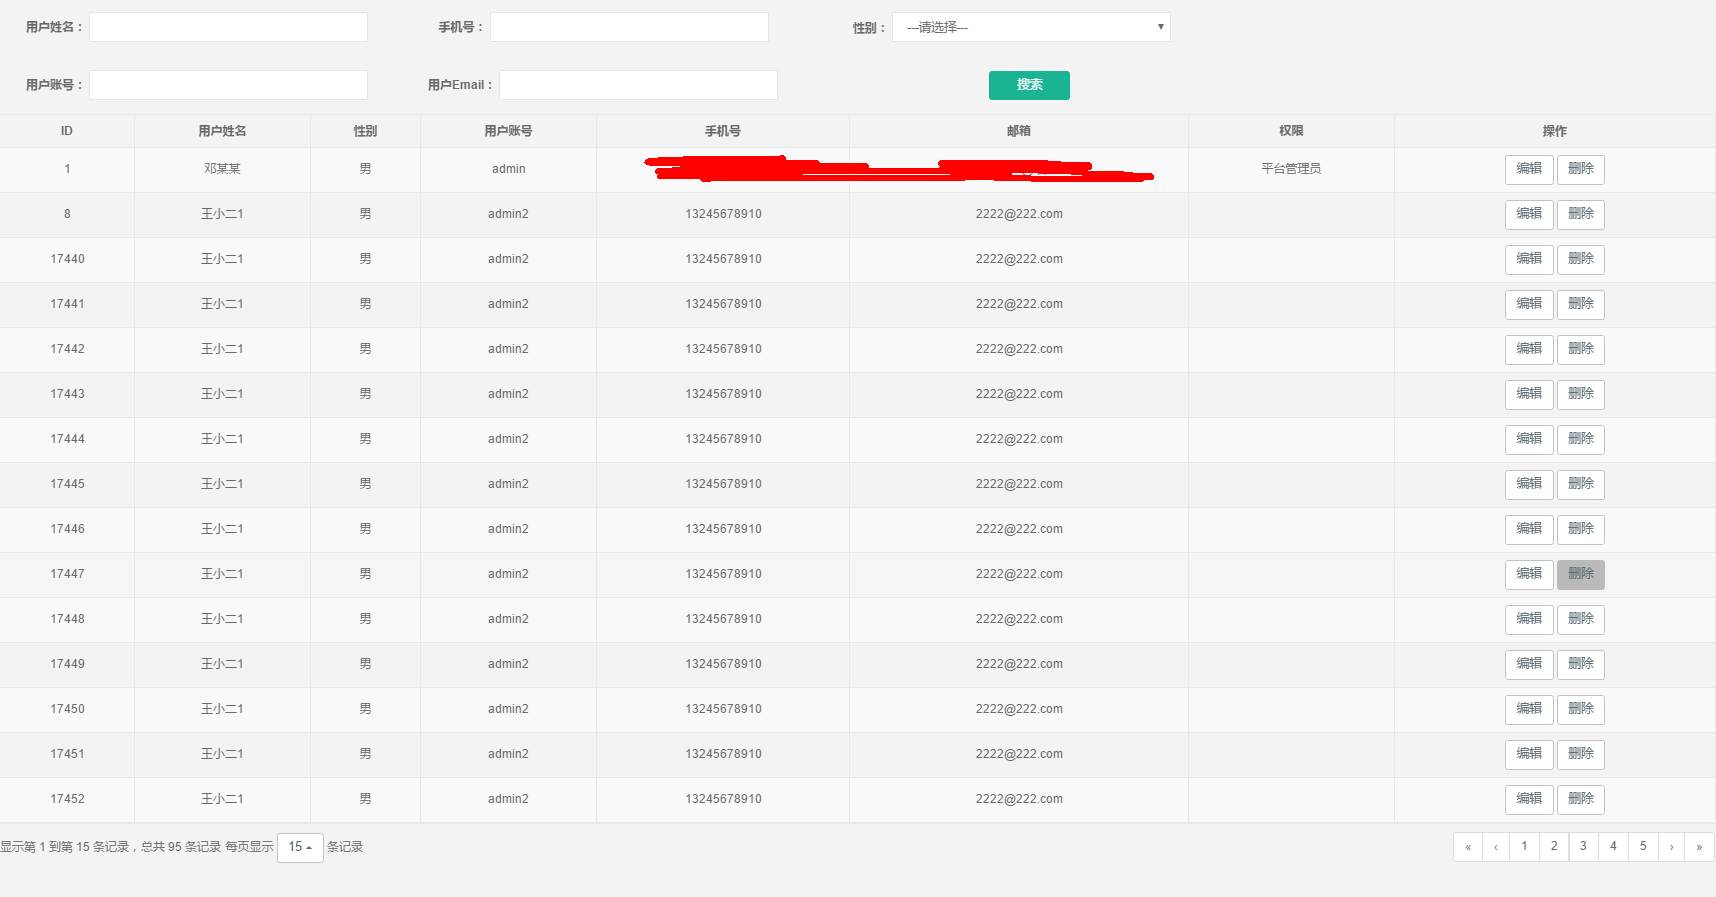Edit user record 17449
Image resolution: width=1716 pixels, height=897 pixels.
pos(1529,664)
